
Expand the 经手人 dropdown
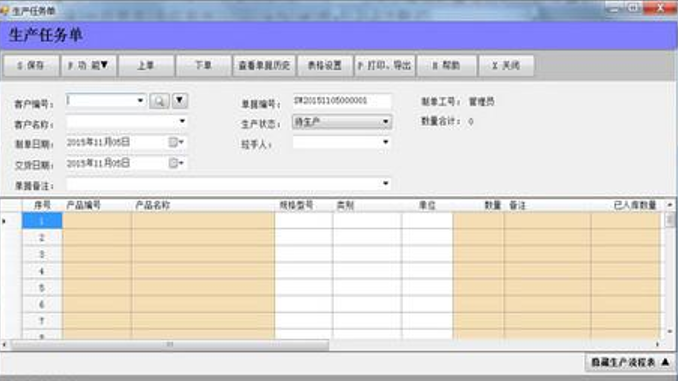coord(385,142)
